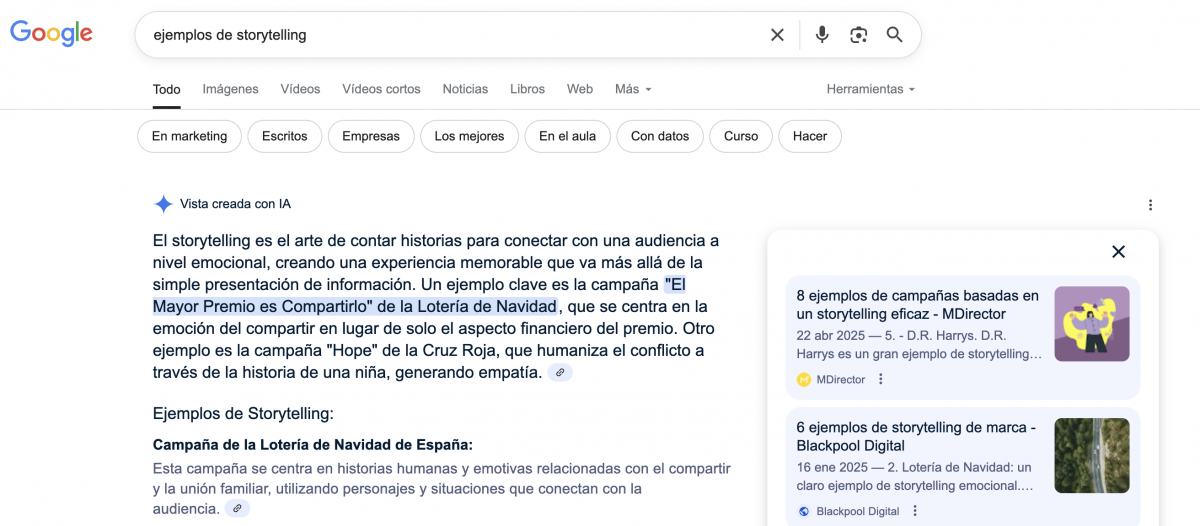This screenshot has height=526, width=1200.
Task: Click 'Campaña de la Lotería de Navidad de España:' heading
Action: click(x=313, y=445)
